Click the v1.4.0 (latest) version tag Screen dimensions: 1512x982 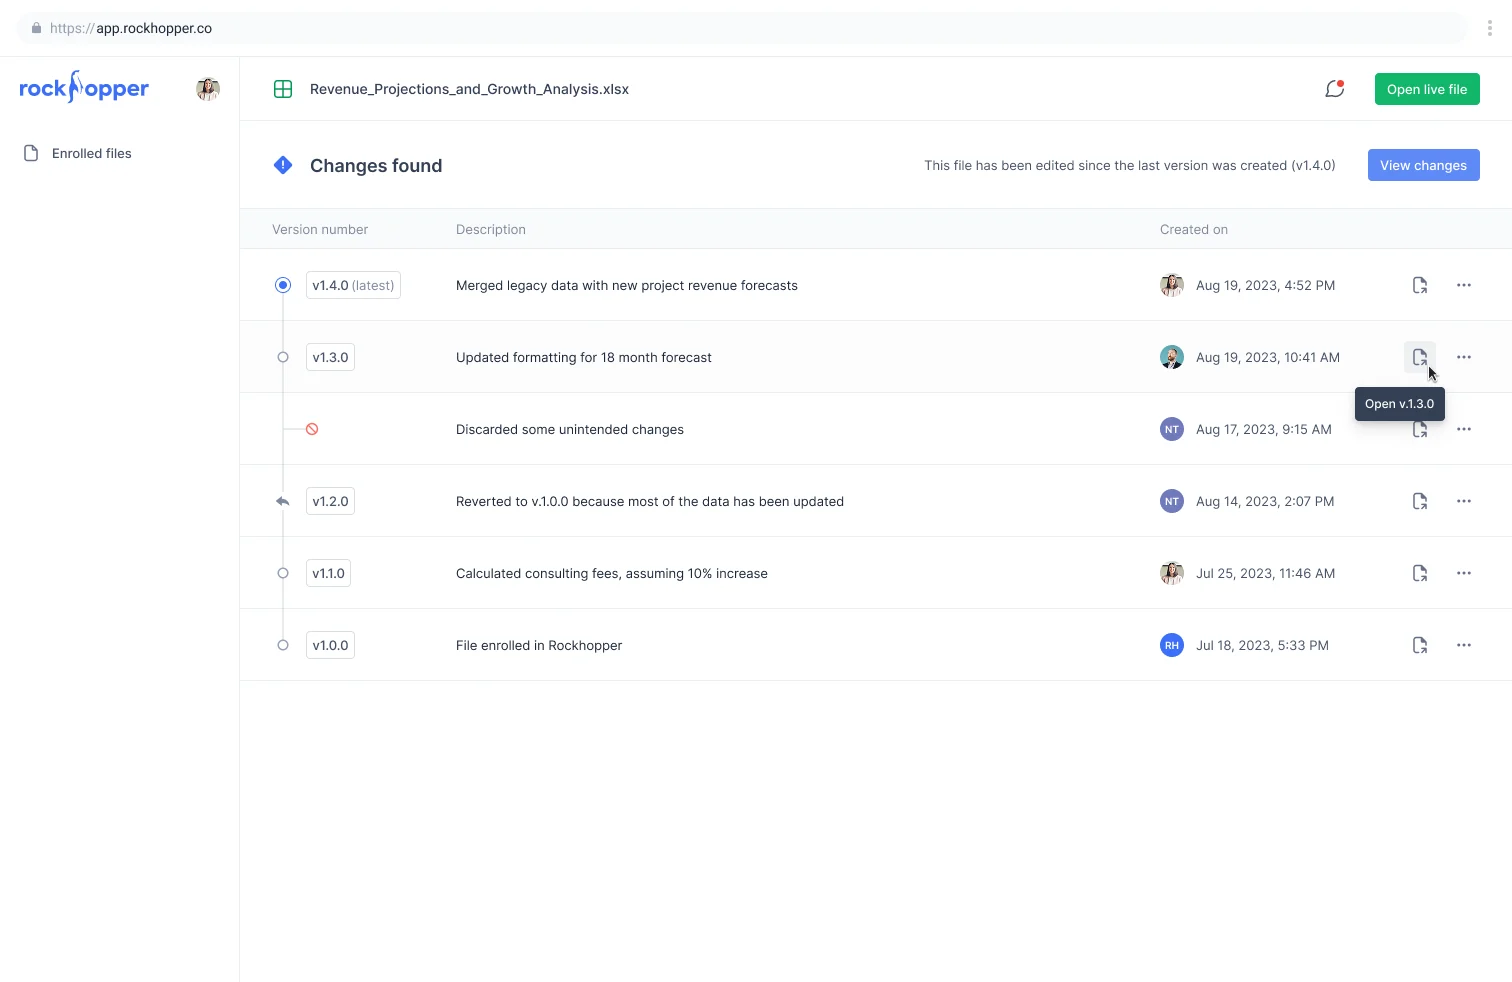353,285
